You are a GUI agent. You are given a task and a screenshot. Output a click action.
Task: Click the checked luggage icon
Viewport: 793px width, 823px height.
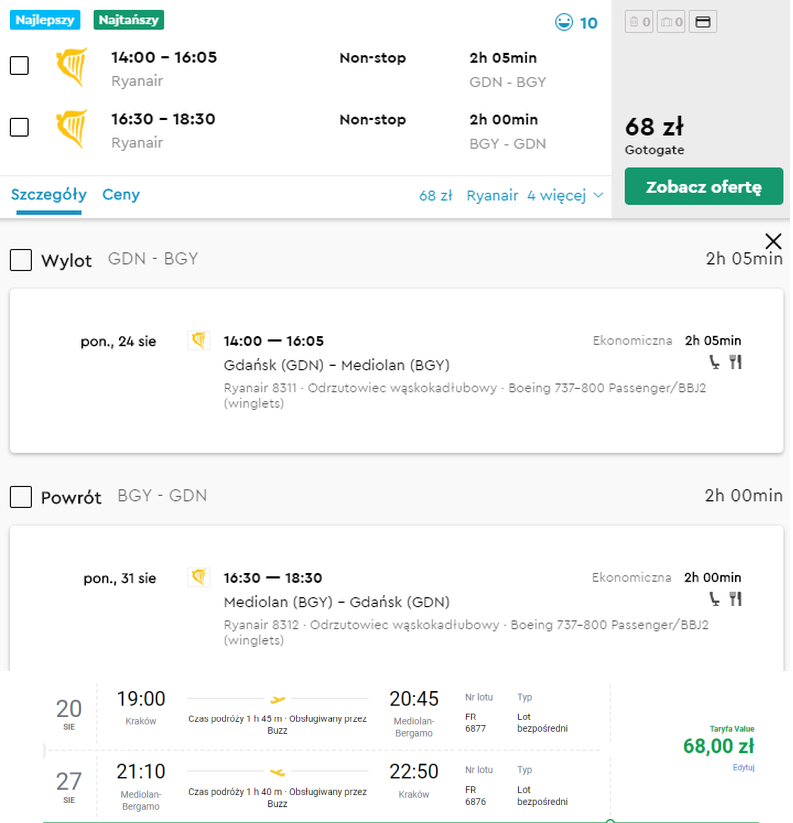[671, 21]
